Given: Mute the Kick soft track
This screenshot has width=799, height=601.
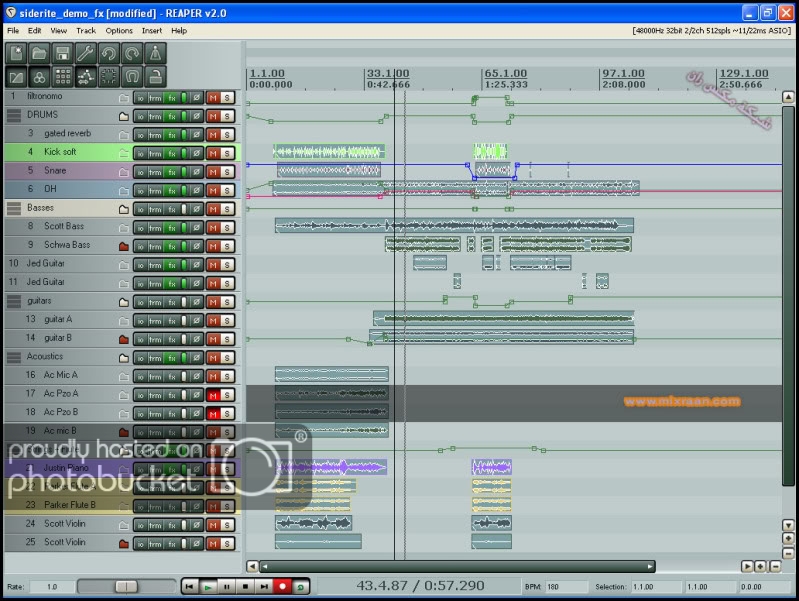Looking at the screenshot, I should [x=213, y=153].
